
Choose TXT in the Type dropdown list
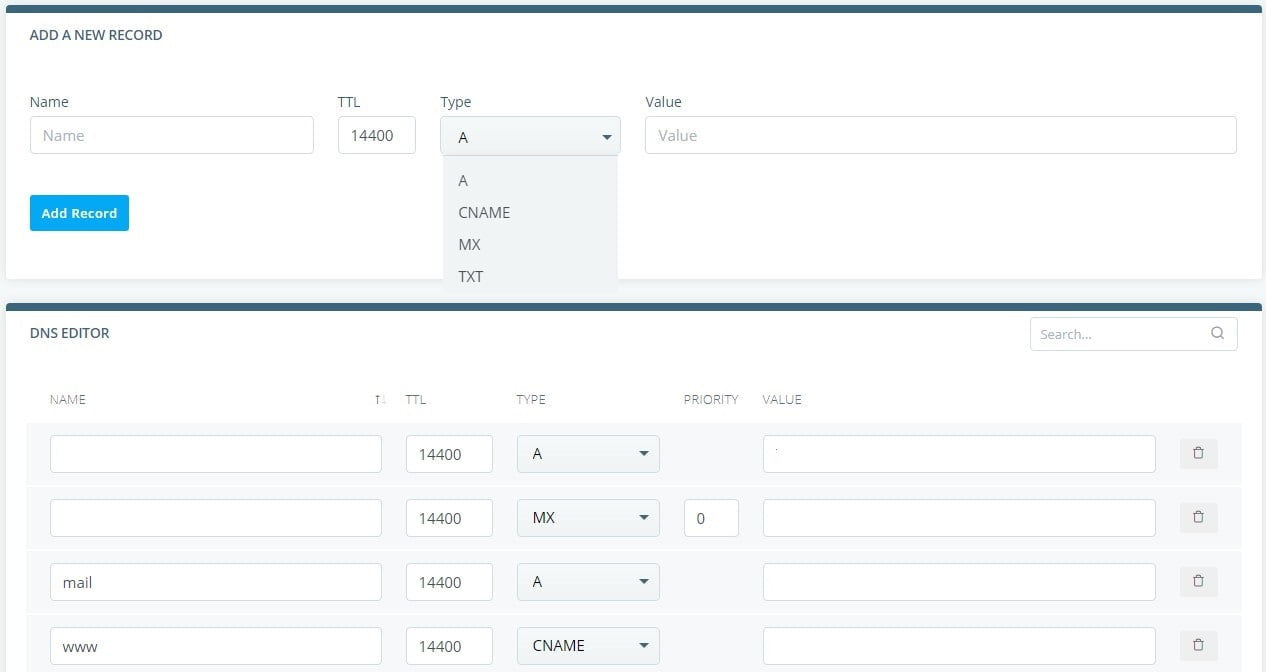469,276
